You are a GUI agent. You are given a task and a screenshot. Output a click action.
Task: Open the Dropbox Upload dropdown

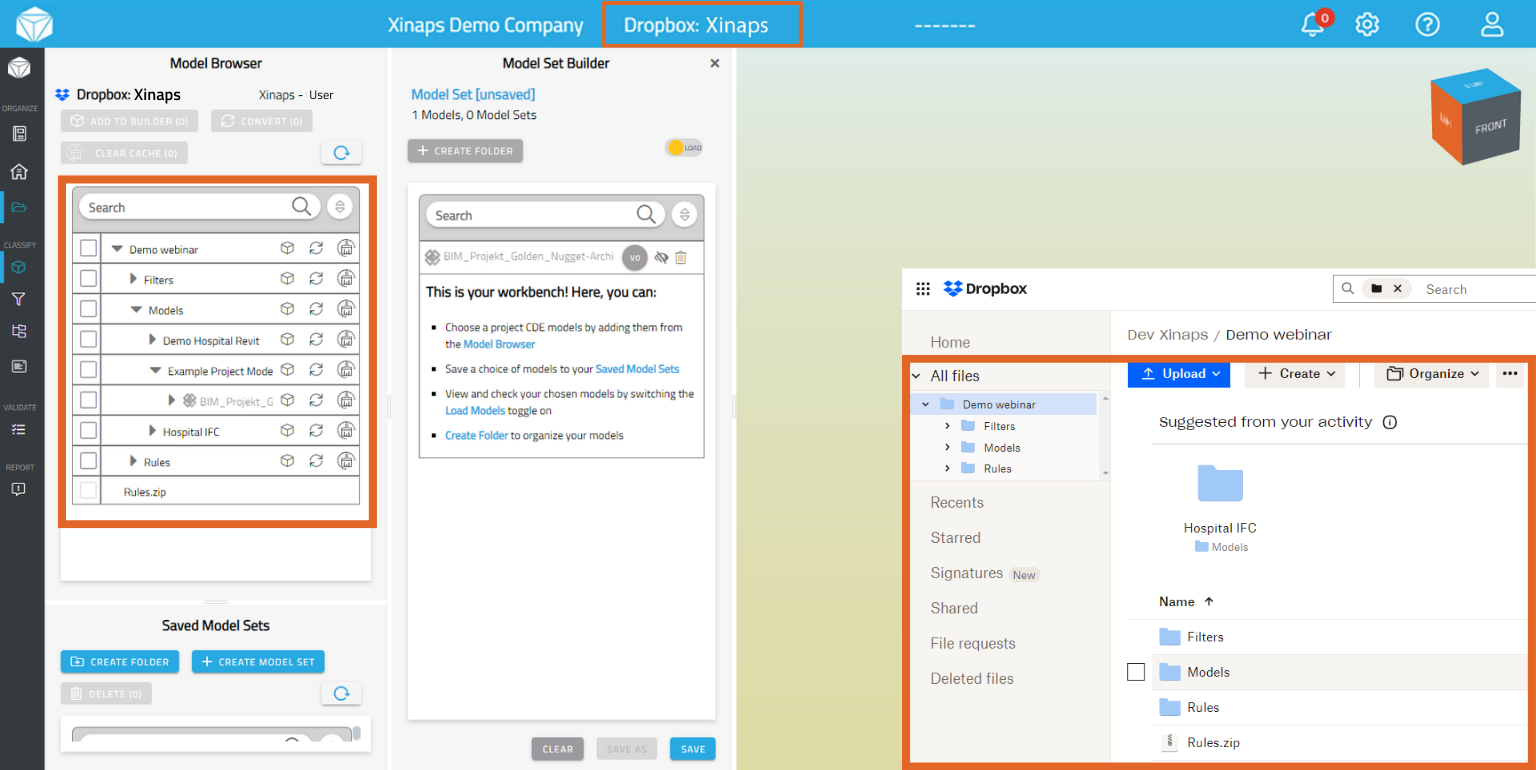pos(1176,373)
